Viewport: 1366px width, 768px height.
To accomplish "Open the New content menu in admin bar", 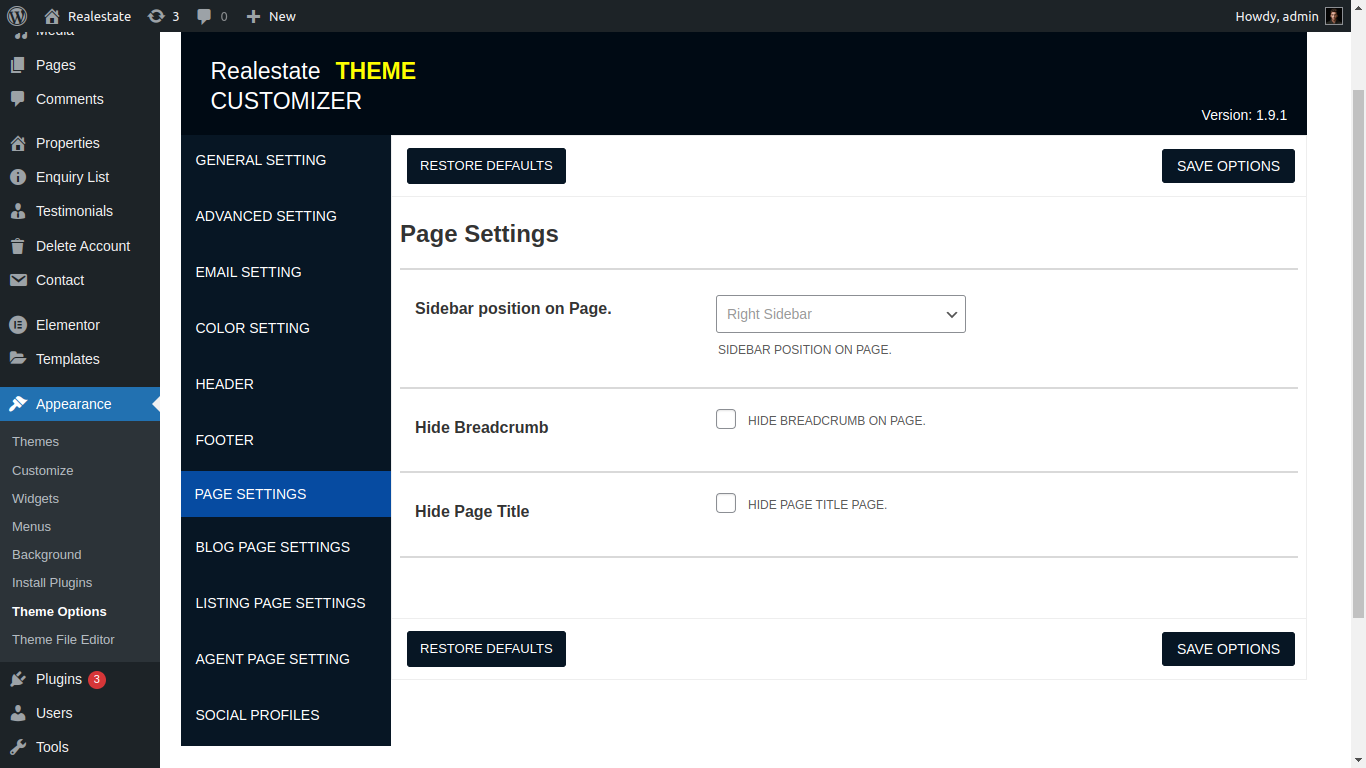I will tap(271, 16).
